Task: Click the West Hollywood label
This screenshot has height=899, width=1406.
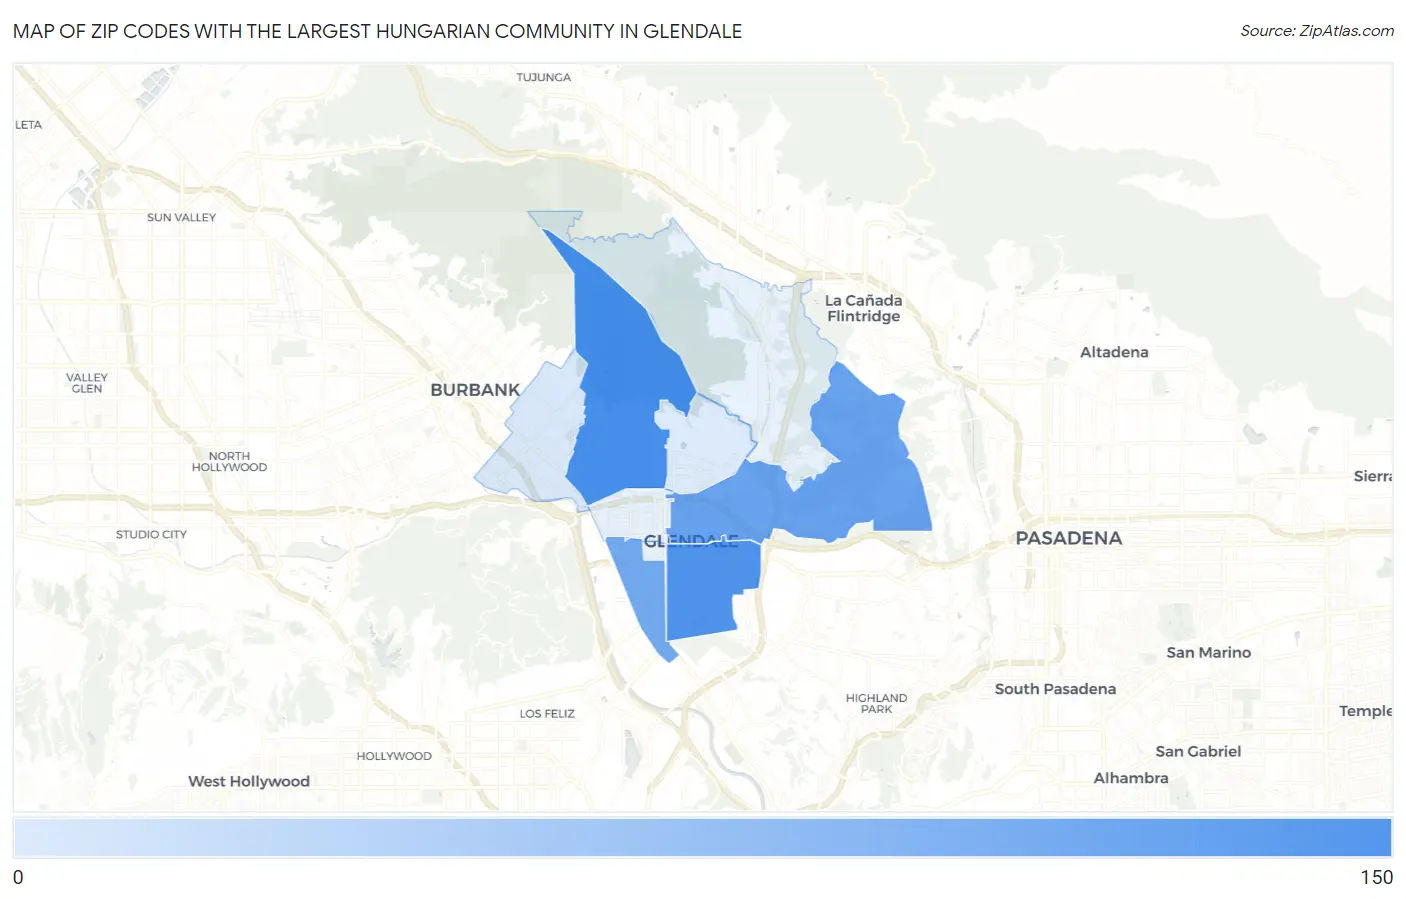Action: 249,781
